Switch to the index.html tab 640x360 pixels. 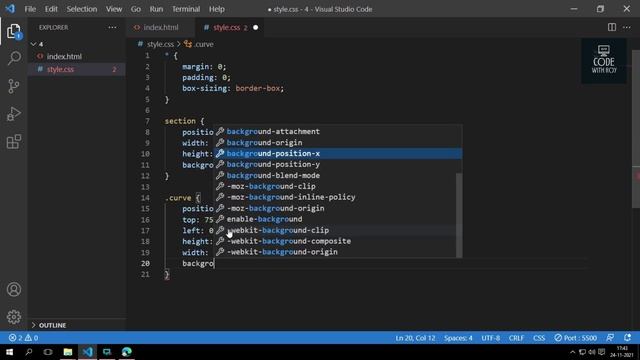pyautogui.click(x=160, y=27)
